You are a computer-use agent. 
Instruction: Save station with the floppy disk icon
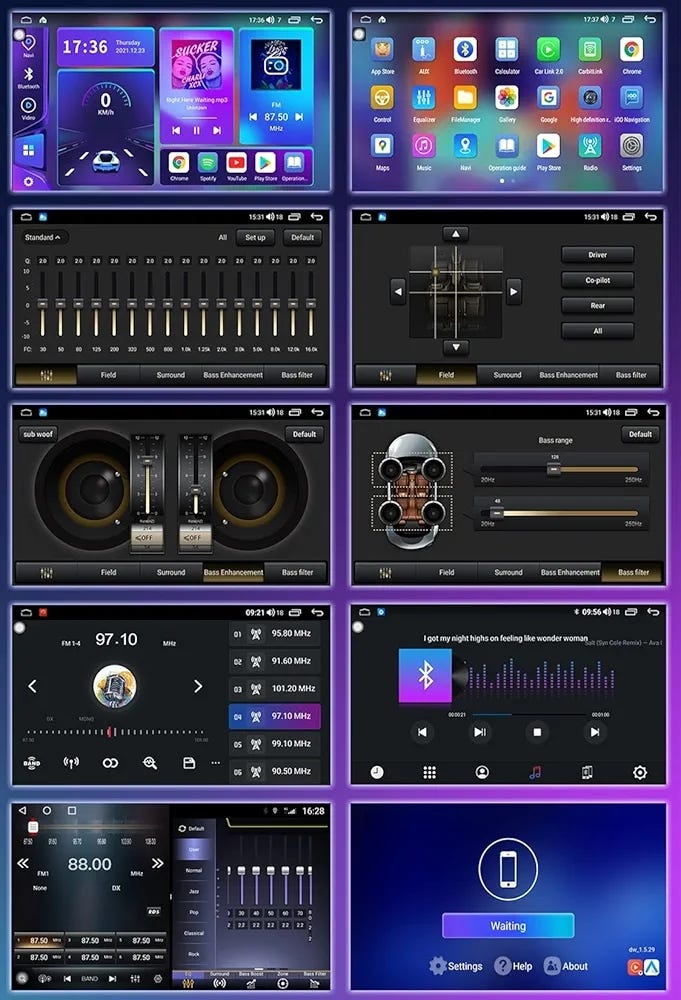(189, 762)
